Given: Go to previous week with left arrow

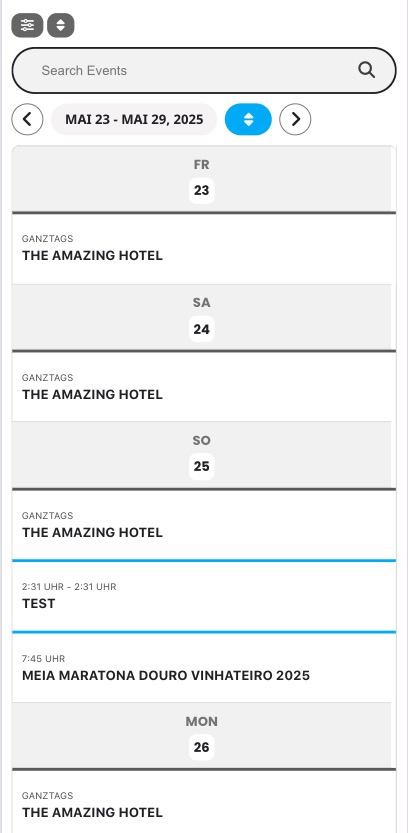Looking at the screenshot, I should (x=27, y=119).
